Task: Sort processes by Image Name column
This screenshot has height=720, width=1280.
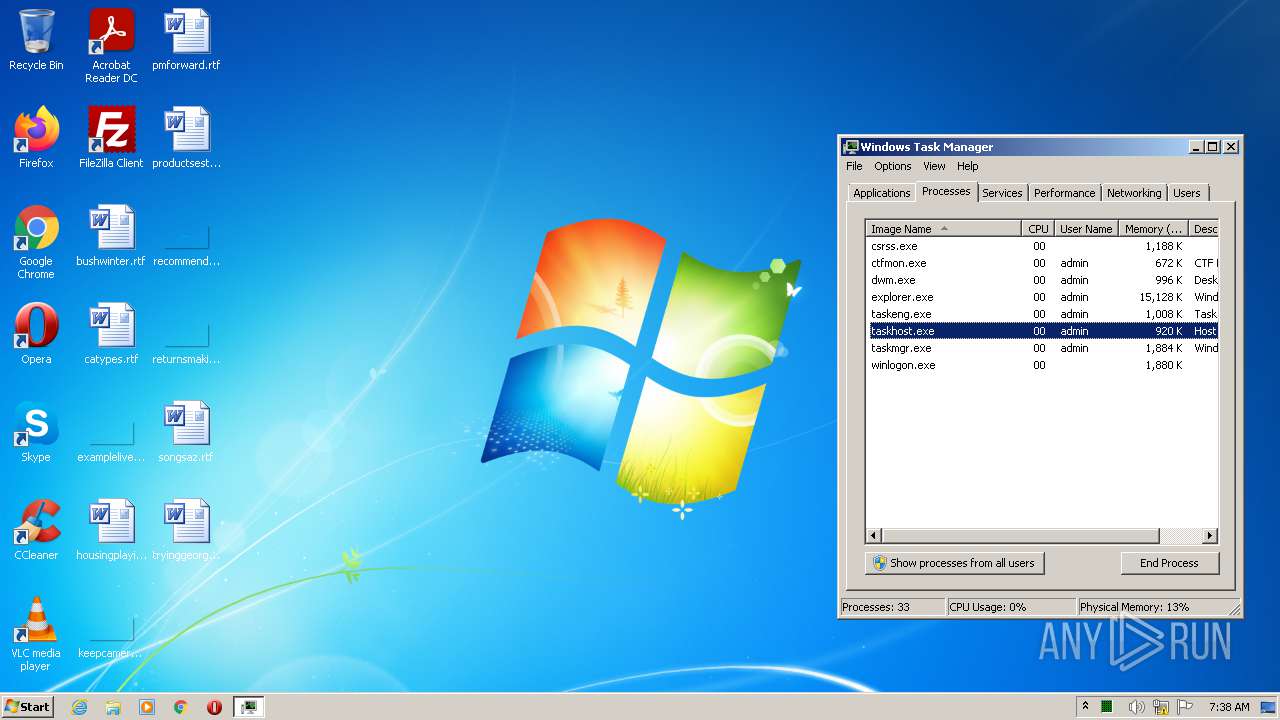Action: pyautogui.click(x=943, y=229)
